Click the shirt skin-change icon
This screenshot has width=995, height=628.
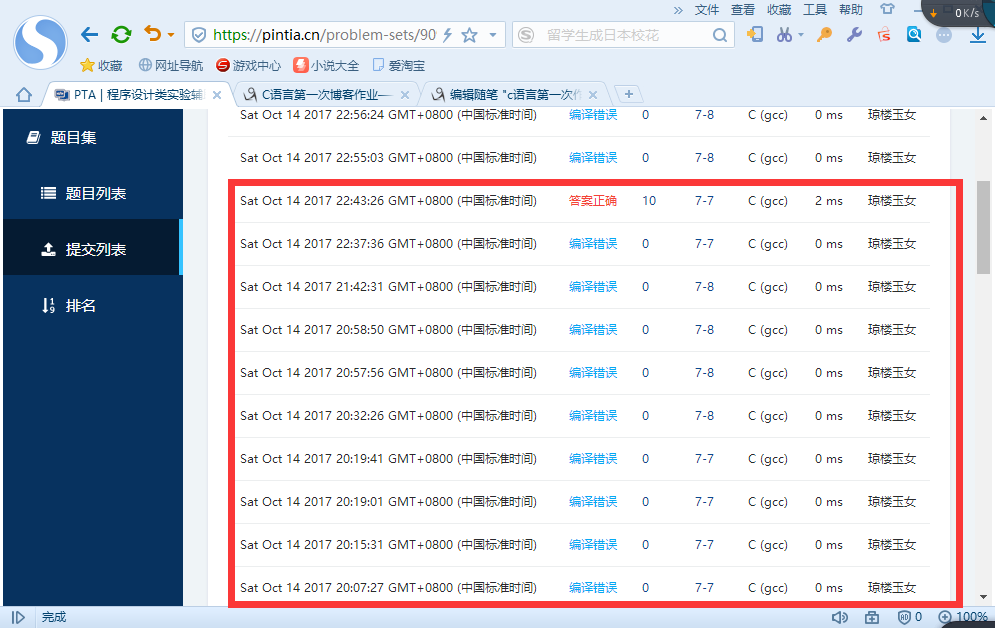coord(887,9)
